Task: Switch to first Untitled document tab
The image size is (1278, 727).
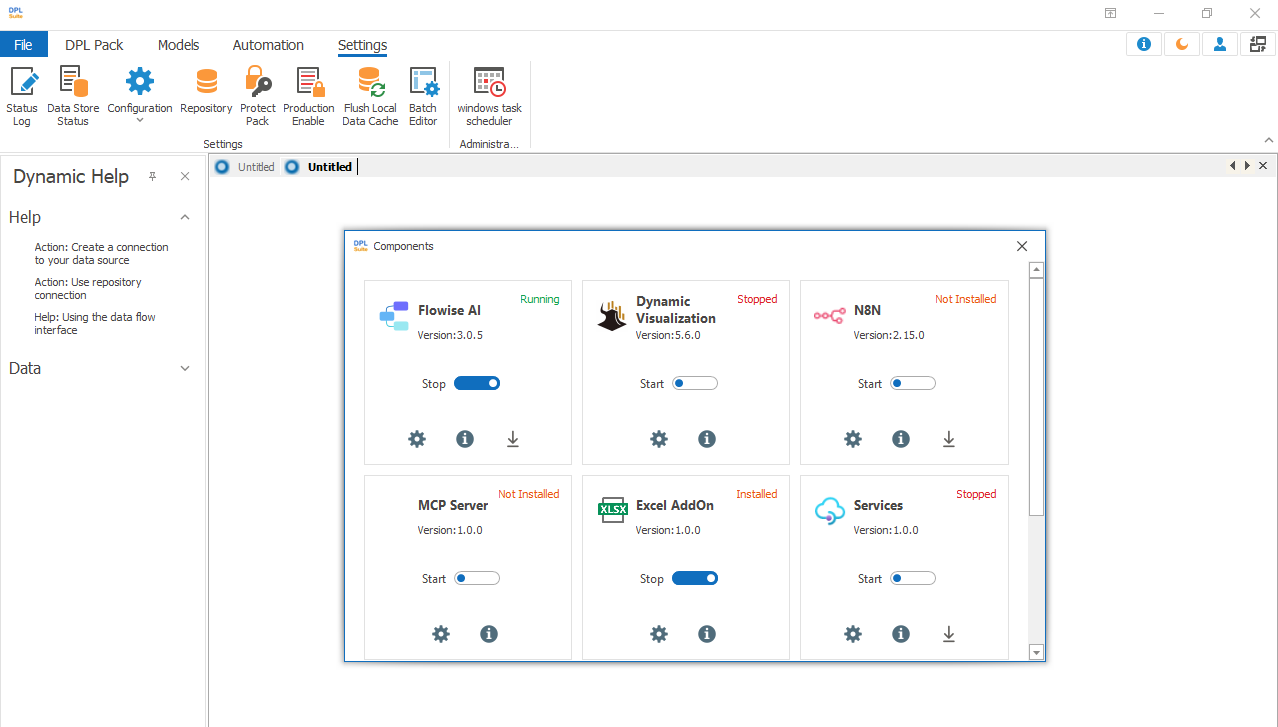Action: coord(245,167)
